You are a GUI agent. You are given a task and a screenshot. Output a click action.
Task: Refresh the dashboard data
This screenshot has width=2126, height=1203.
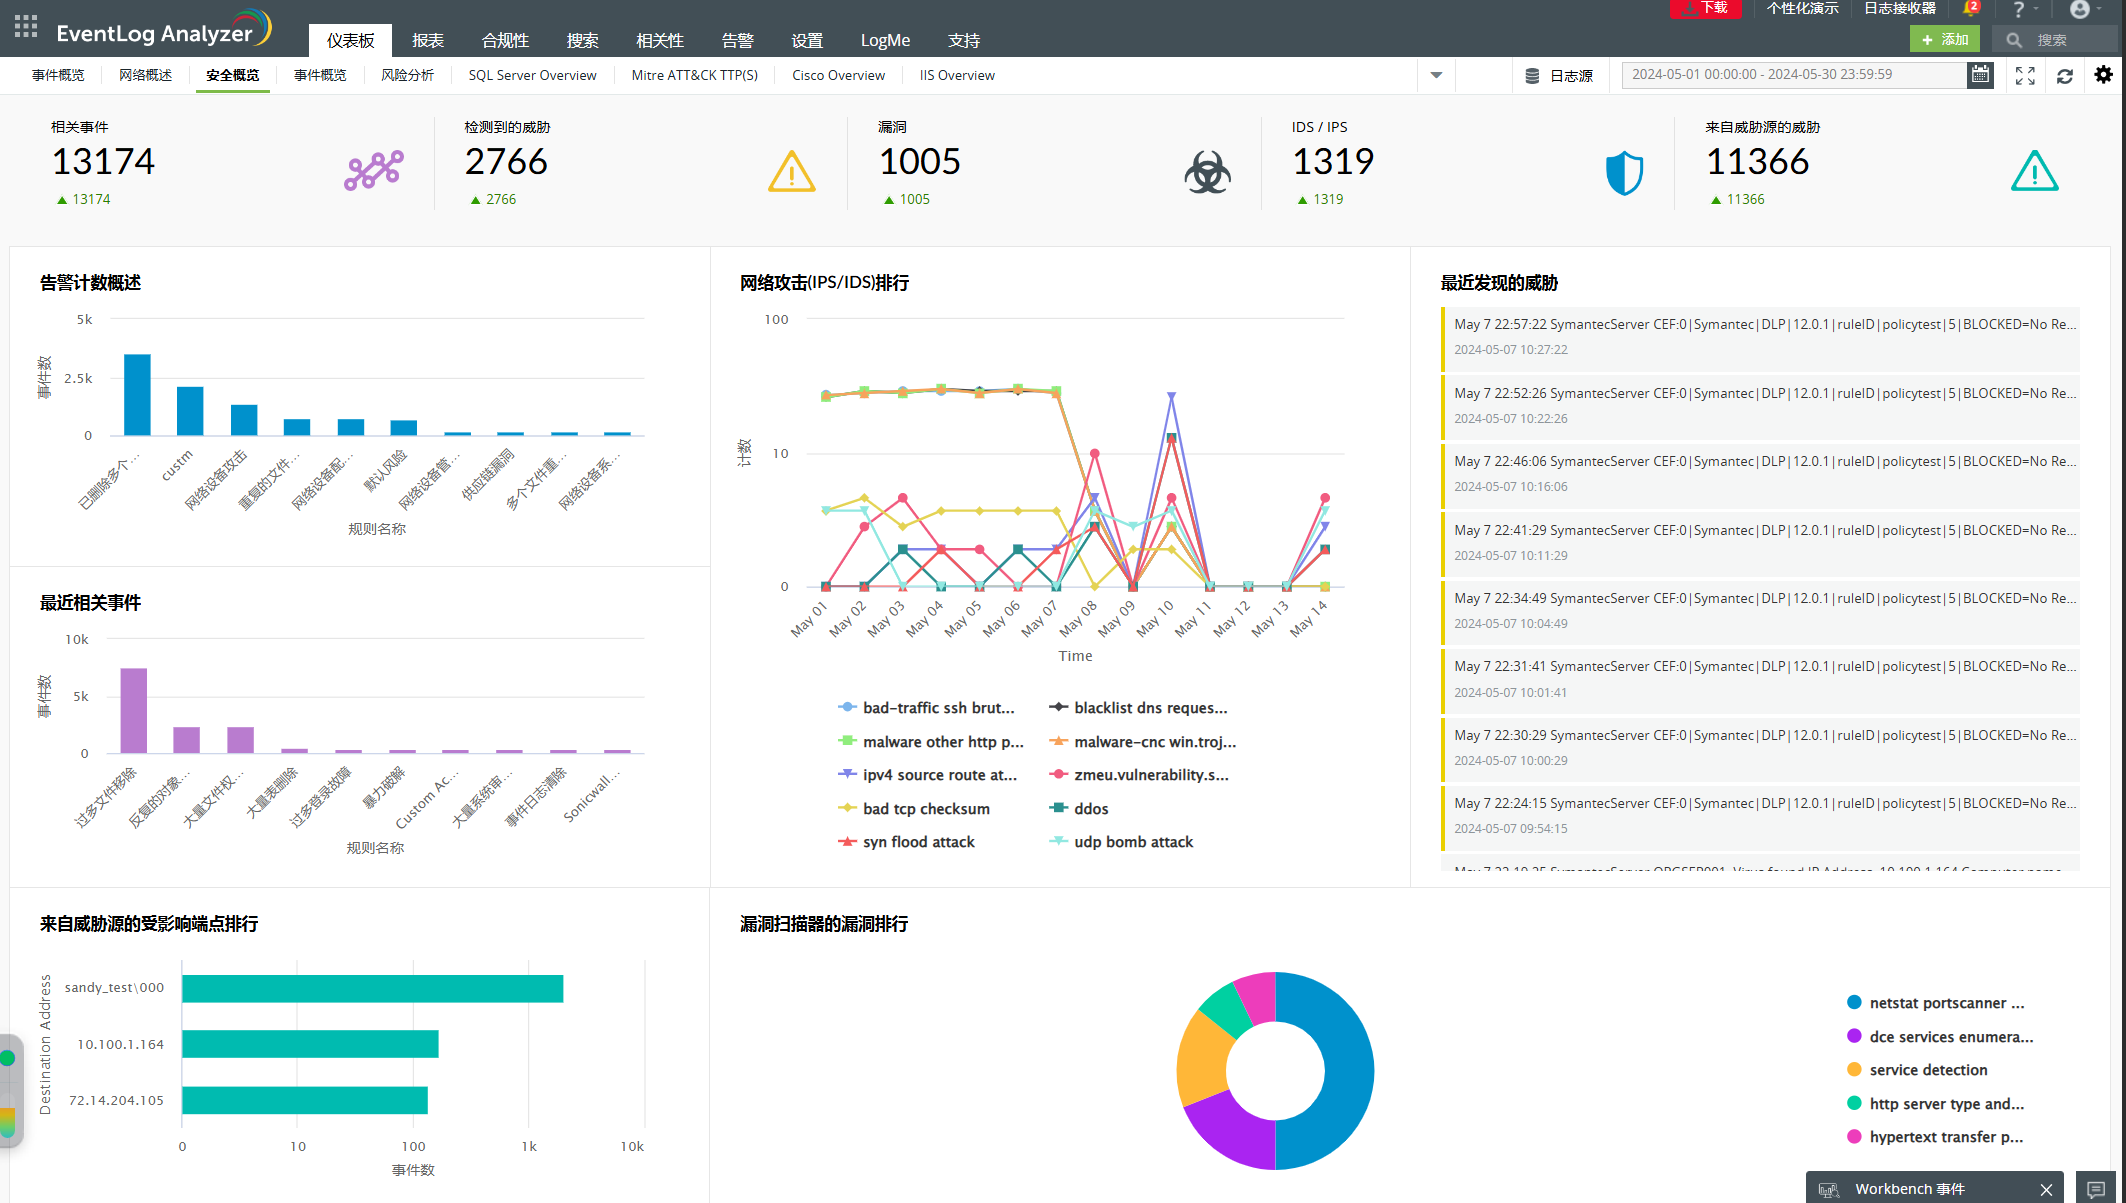pyautogui.click(x=2065, y=76)
